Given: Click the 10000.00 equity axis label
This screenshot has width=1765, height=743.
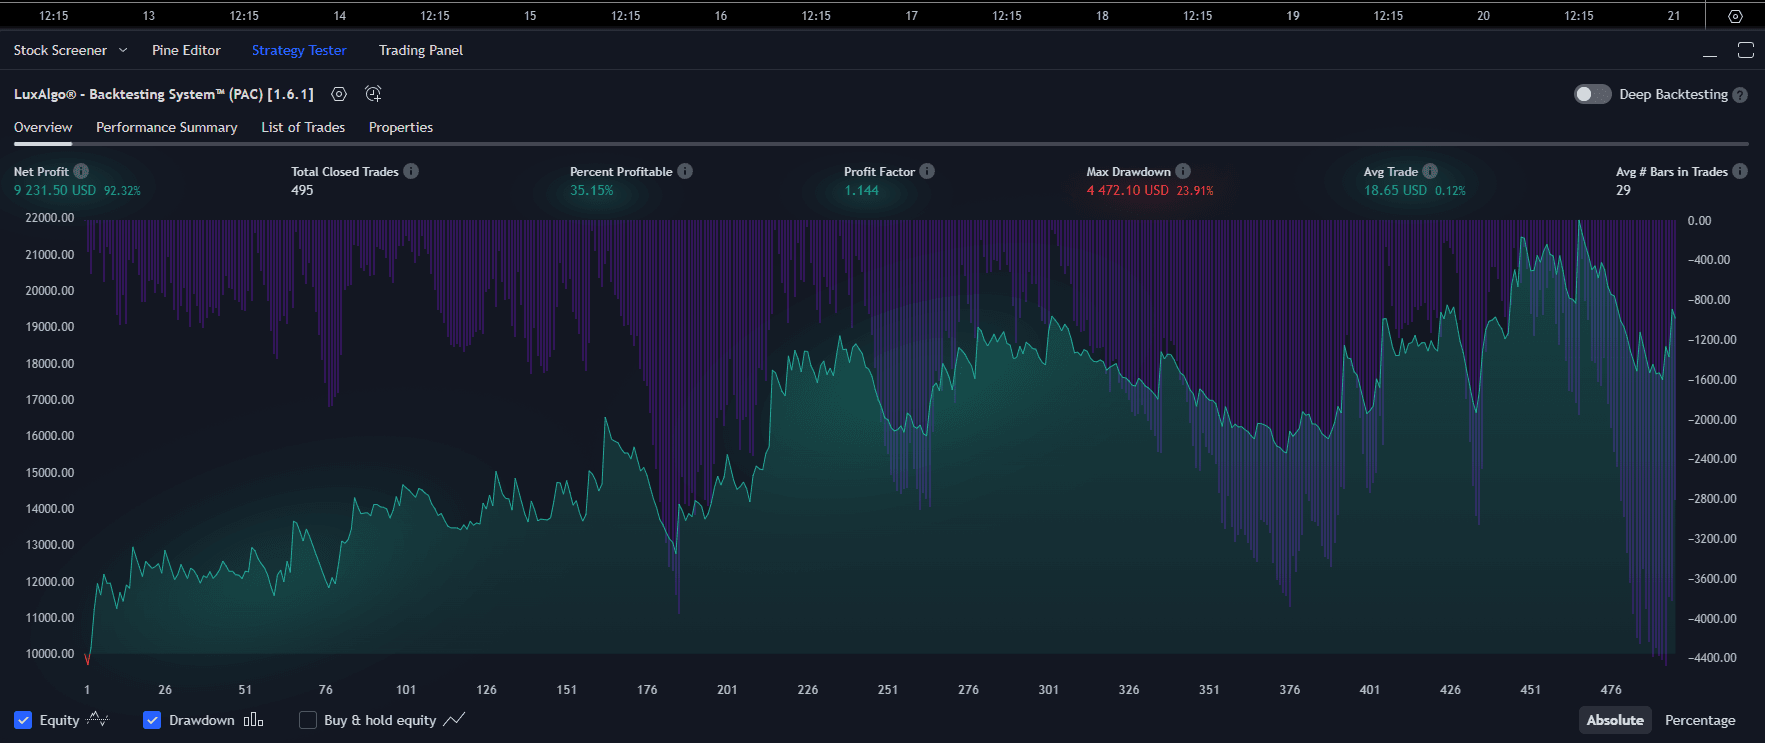Looking at the screenshot, I should 50,654.
